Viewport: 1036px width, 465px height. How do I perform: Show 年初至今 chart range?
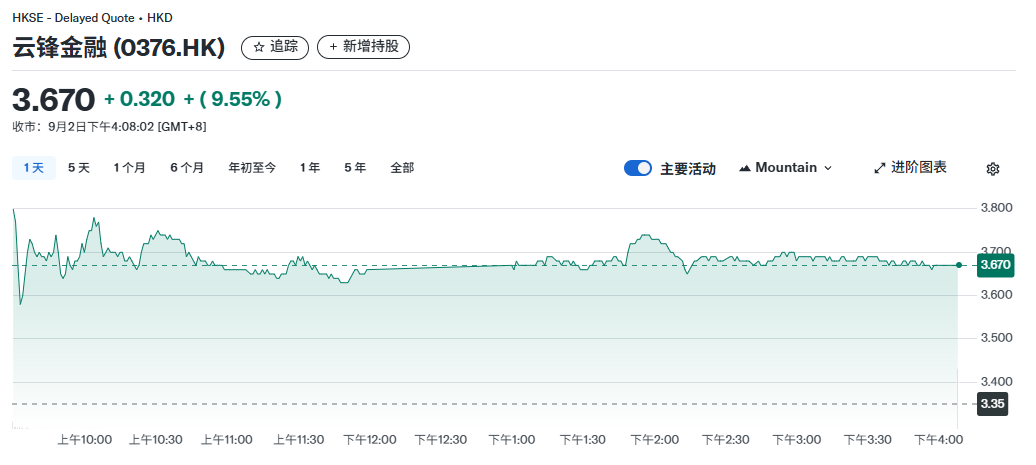pyautogui.click(x=252, y=168)
